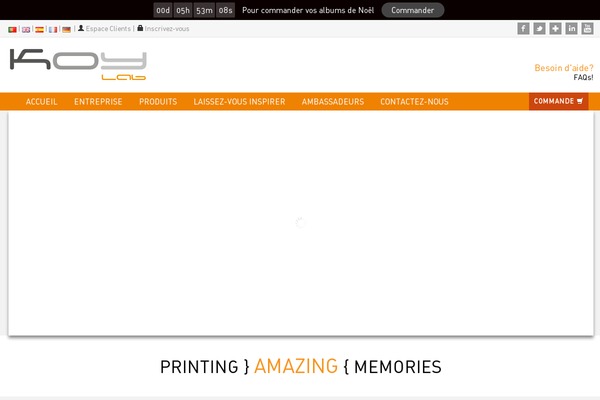Switch language with the Portuguese flag
This screenshot has height=400, width=600.
point(12,29)
